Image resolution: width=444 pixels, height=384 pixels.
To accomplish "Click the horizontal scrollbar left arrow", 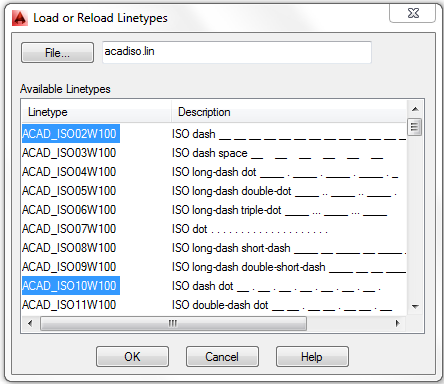I will 30,323.
